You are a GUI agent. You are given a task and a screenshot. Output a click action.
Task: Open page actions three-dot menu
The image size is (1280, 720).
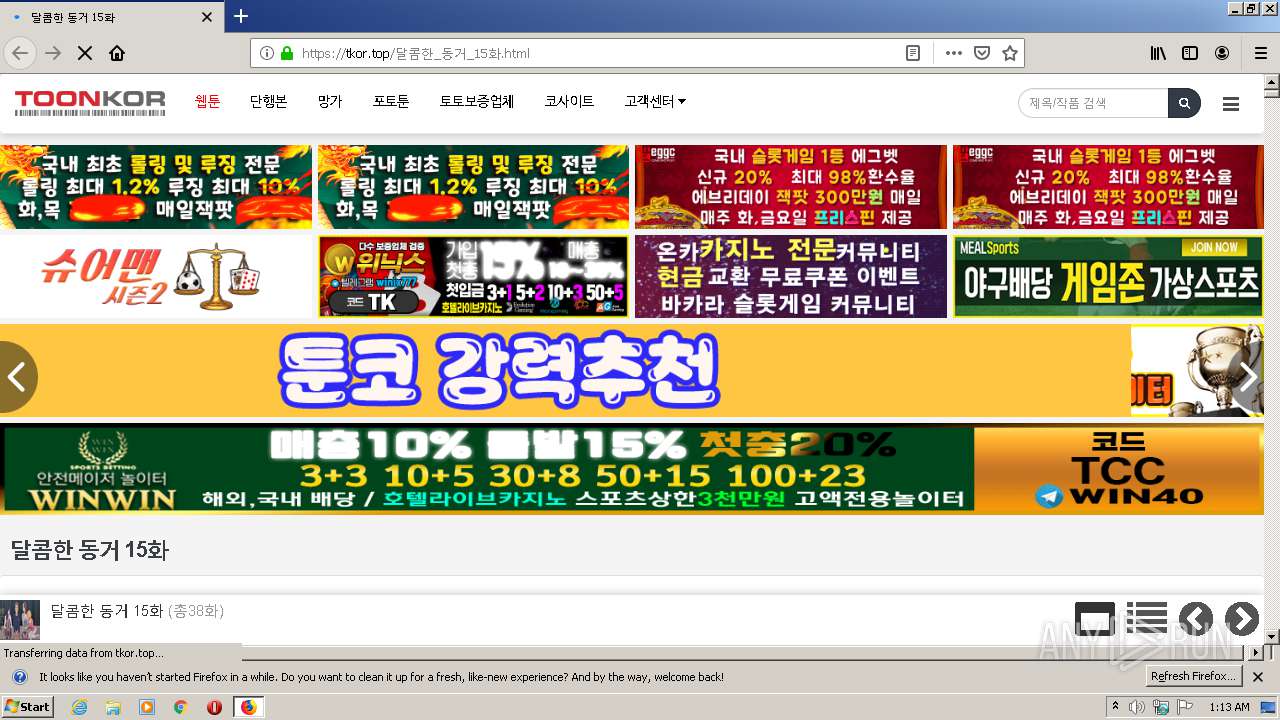954,53
